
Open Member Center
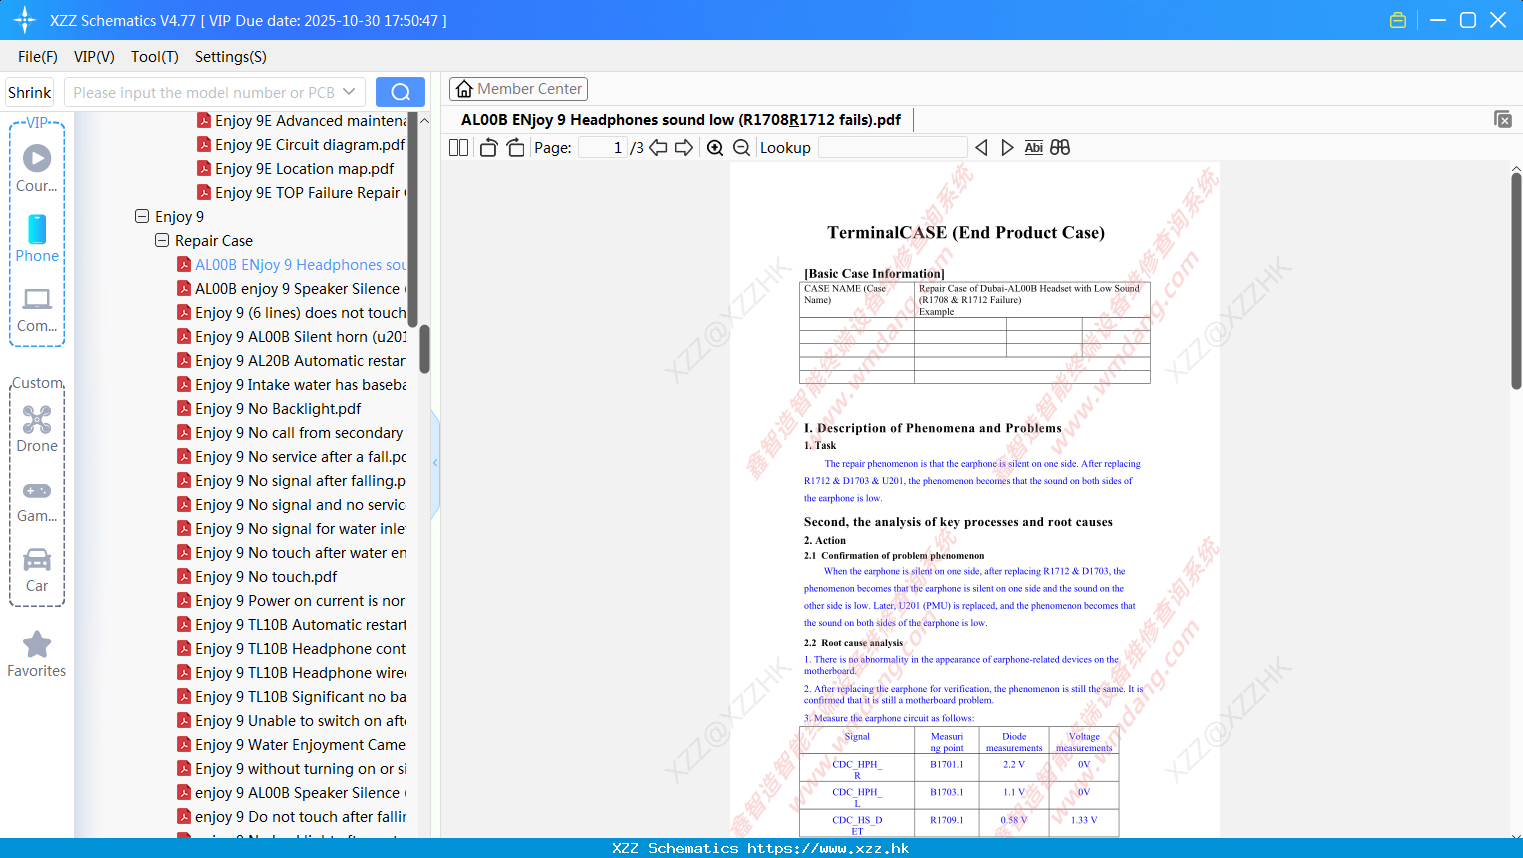coord(518,89)
